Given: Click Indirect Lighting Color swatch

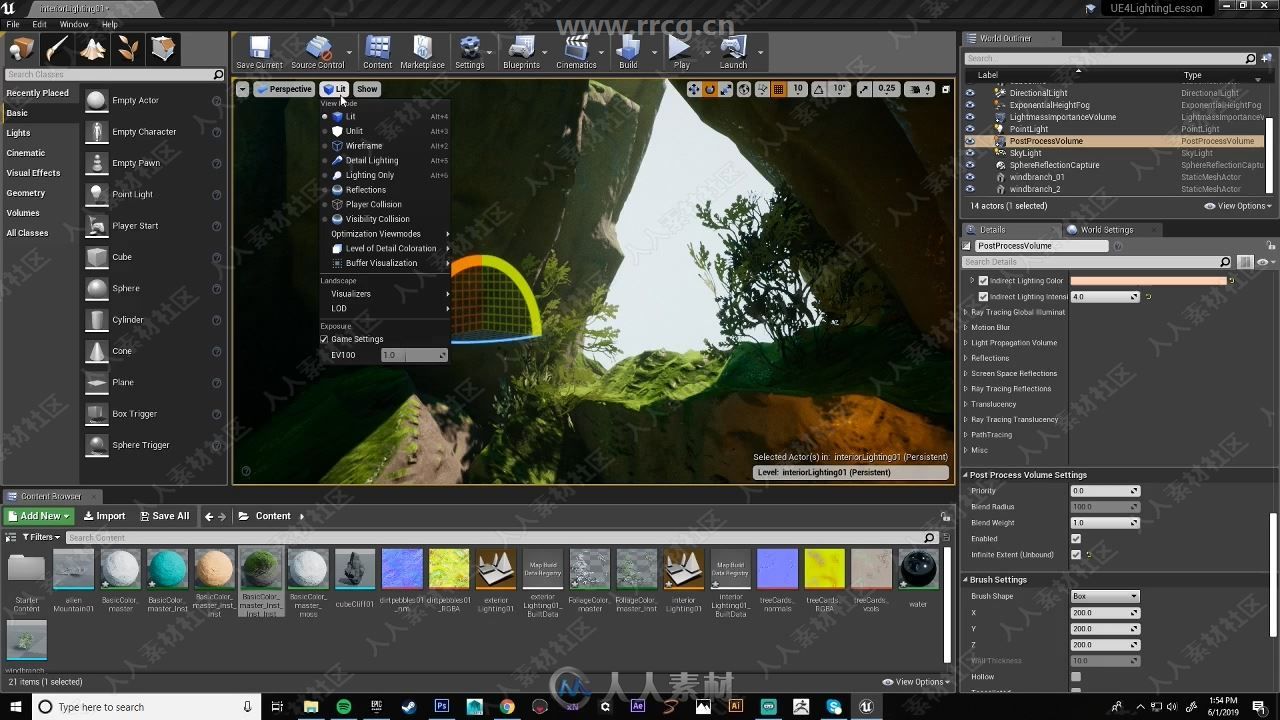Looking at the screenshot, I should coord(1148,281).
